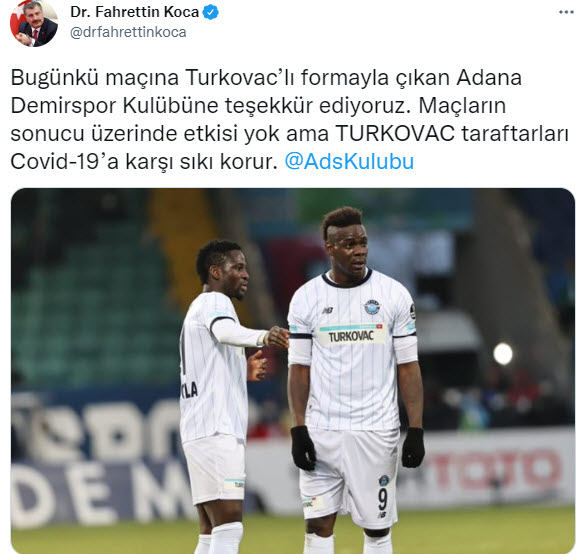Click the club crest on the right player's shirt
The height and width of the screenshot is (554, 579).
click(372, 307)
